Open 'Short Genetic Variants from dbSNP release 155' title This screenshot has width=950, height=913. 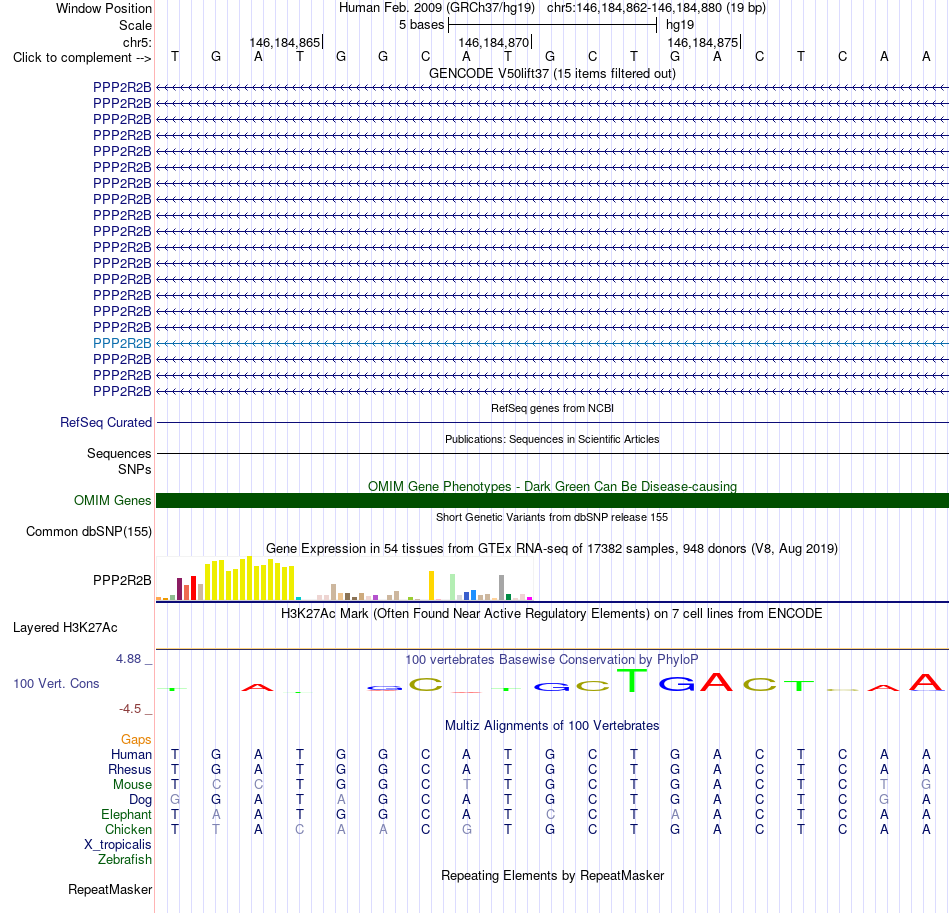point(552,517)
